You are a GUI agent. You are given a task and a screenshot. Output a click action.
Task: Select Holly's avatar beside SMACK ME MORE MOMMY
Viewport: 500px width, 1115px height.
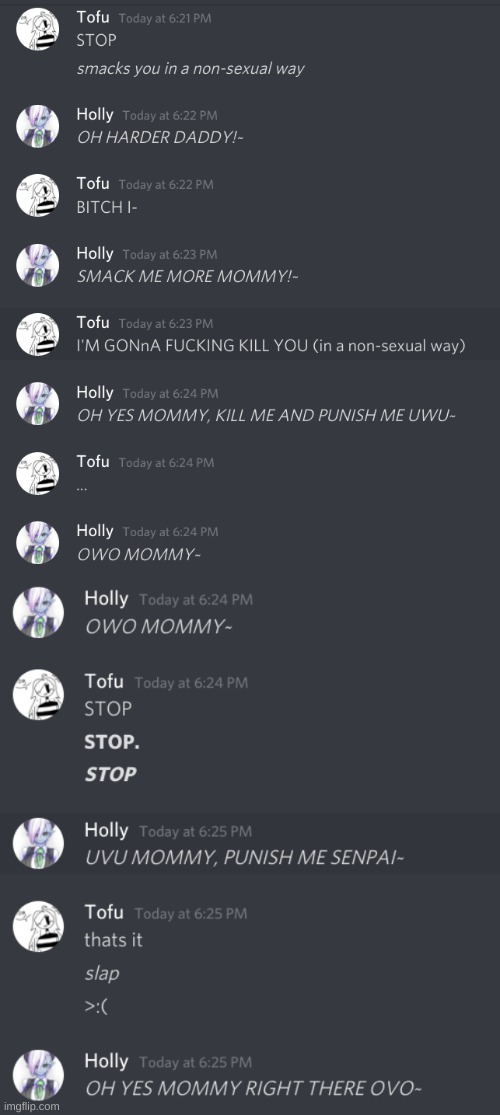(38, 265)
